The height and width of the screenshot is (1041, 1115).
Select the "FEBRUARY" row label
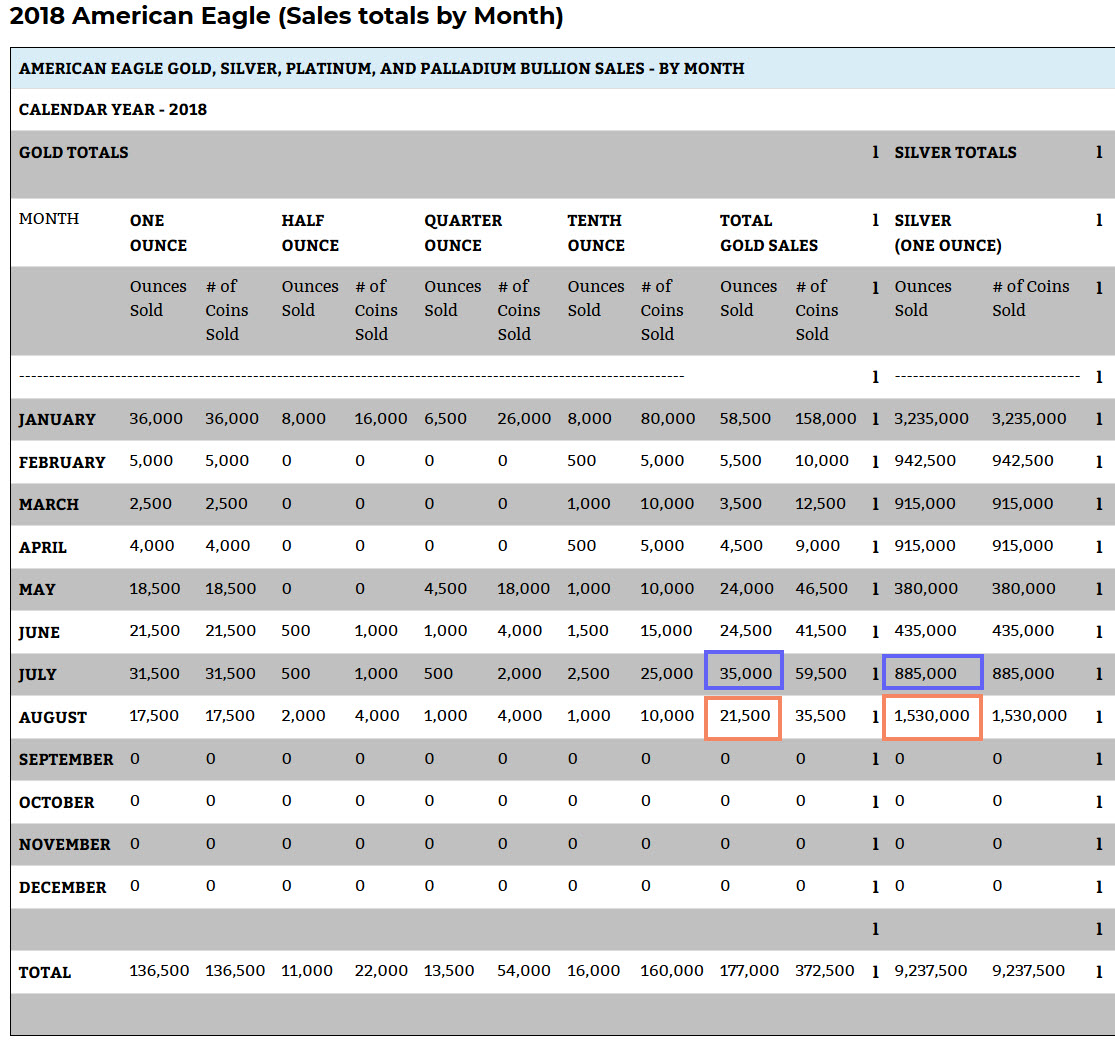tap(62, 462)
